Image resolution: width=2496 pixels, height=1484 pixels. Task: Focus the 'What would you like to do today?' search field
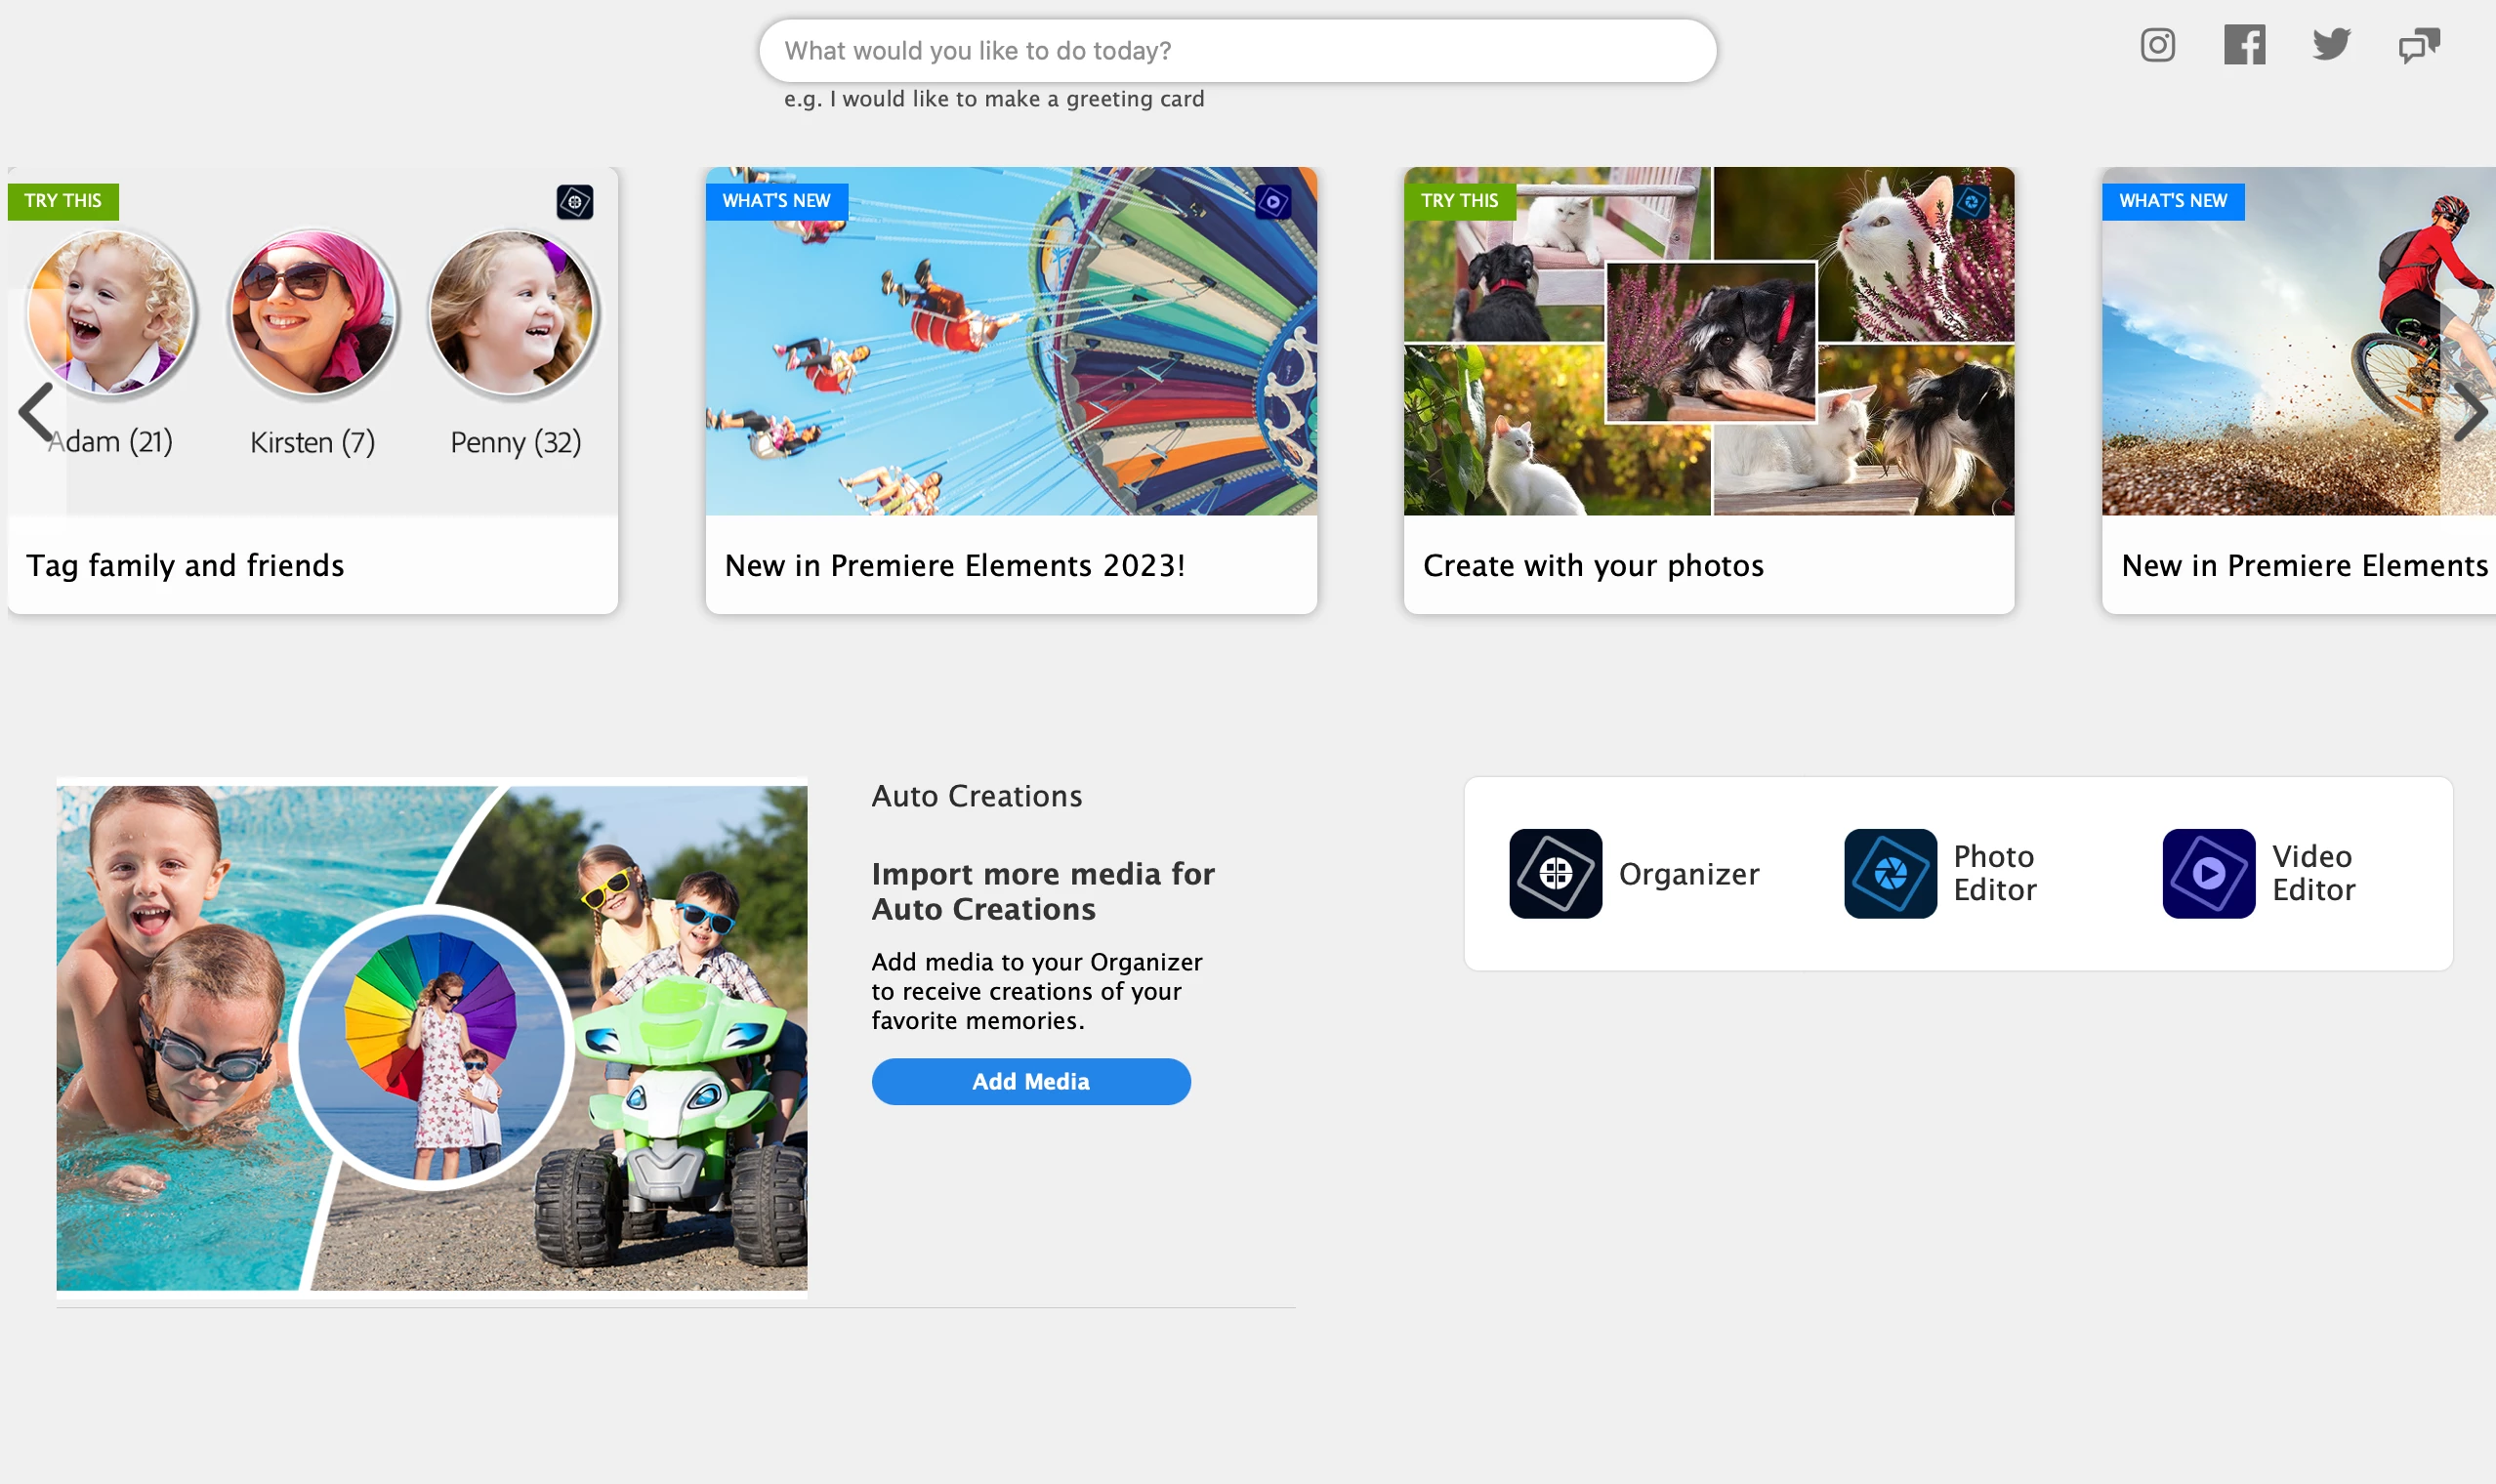click(1237, 51)
